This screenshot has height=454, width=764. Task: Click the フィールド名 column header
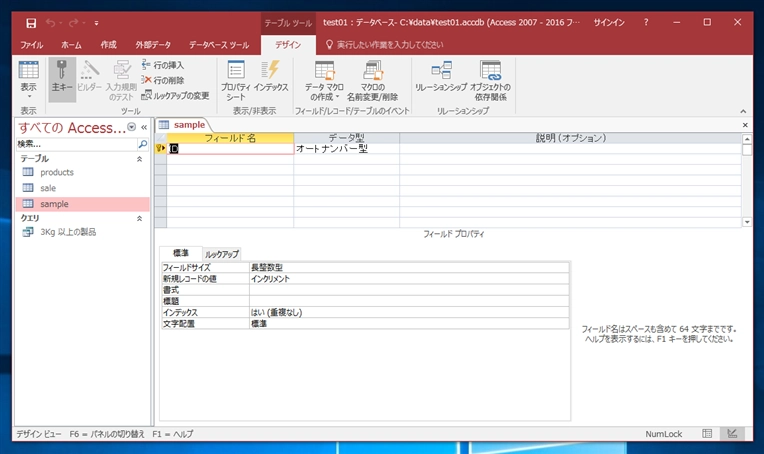click(x=230, y=138)
